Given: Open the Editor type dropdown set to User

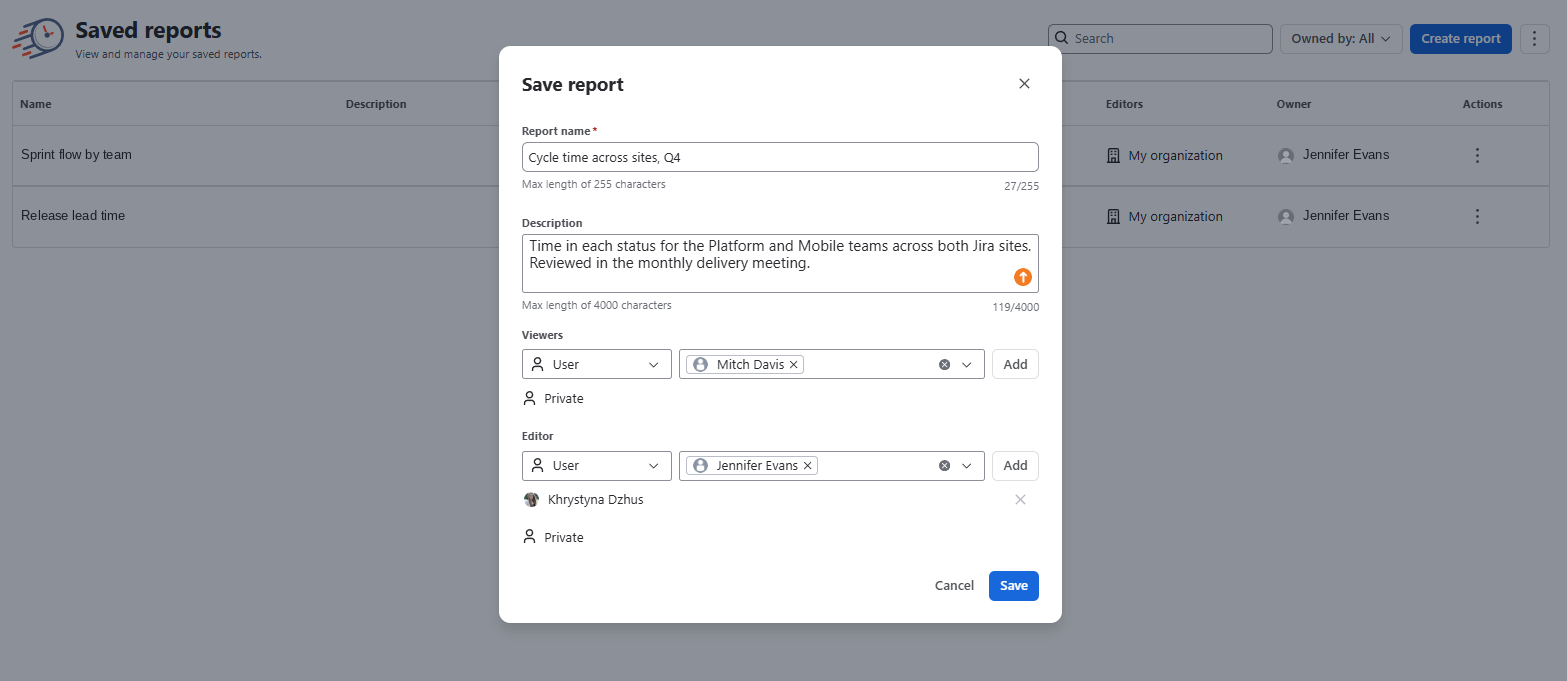Looking at the screenshot, I should click(x=597, y=466).
